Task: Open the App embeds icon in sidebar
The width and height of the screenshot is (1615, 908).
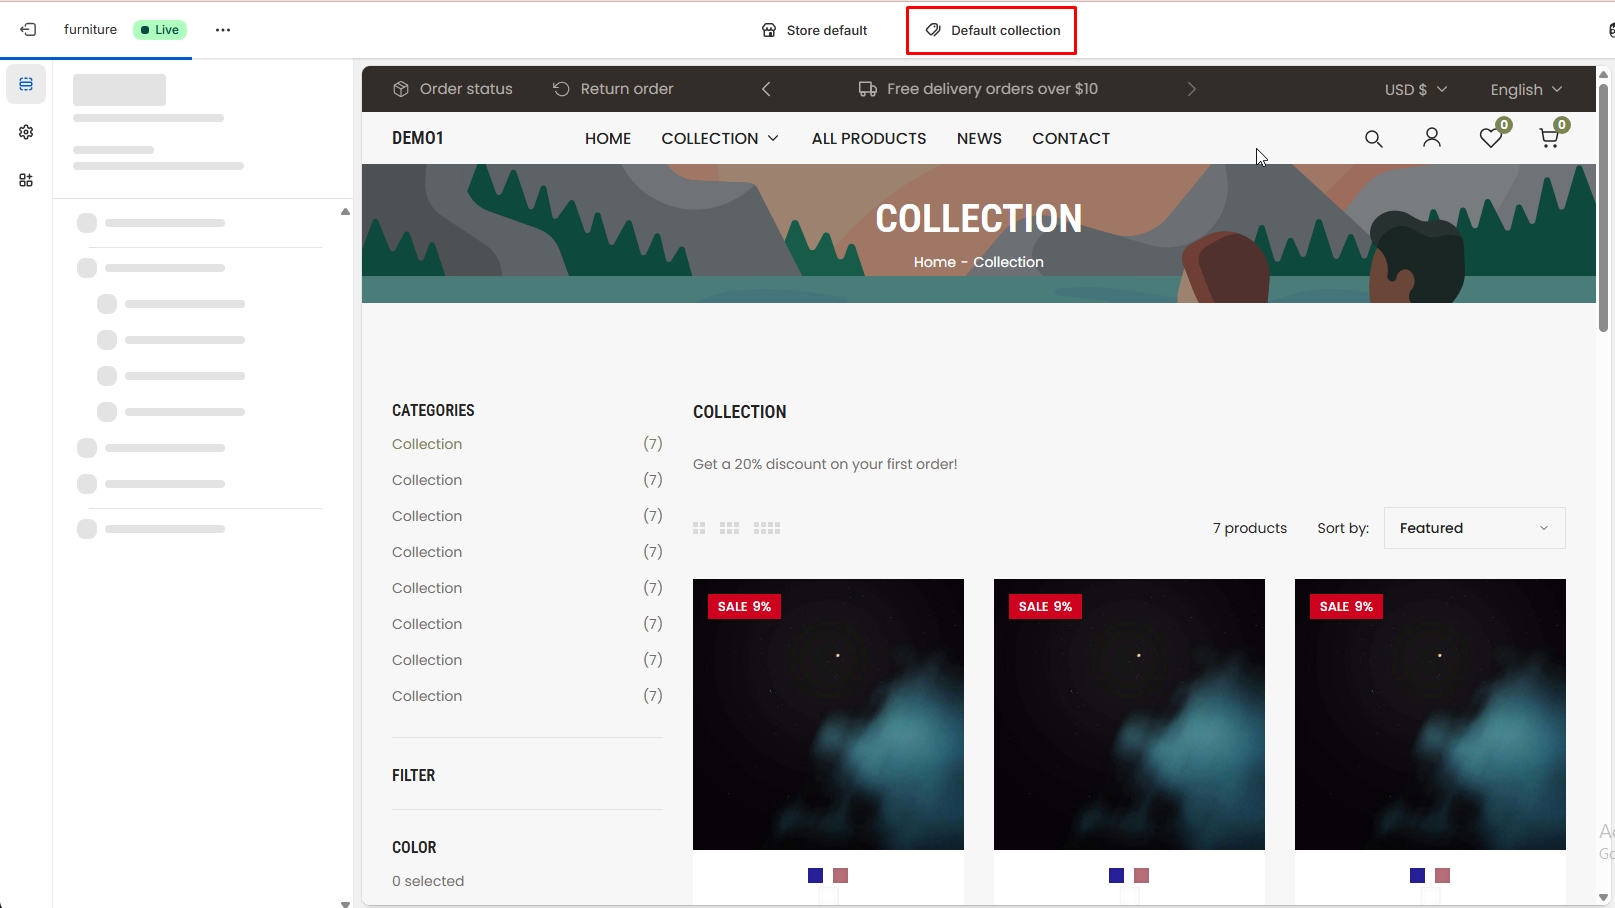Action: pos(26,180)
